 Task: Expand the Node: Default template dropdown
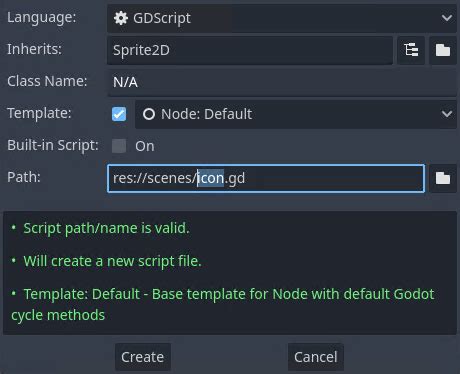coord(296,114)
